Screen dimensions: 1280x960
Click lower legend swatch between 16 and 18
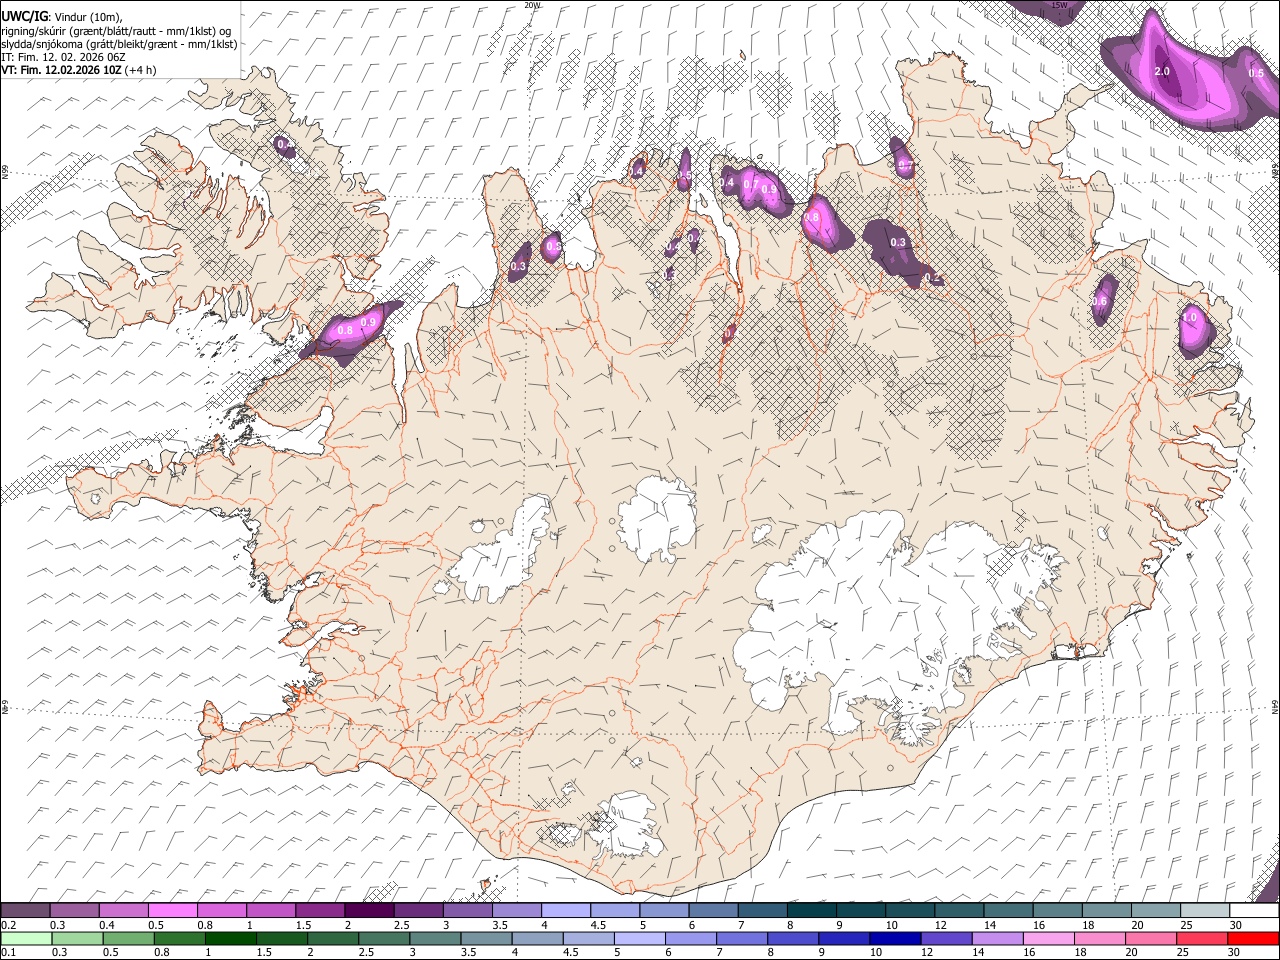pyautogui.click(x=1048, y=938)
